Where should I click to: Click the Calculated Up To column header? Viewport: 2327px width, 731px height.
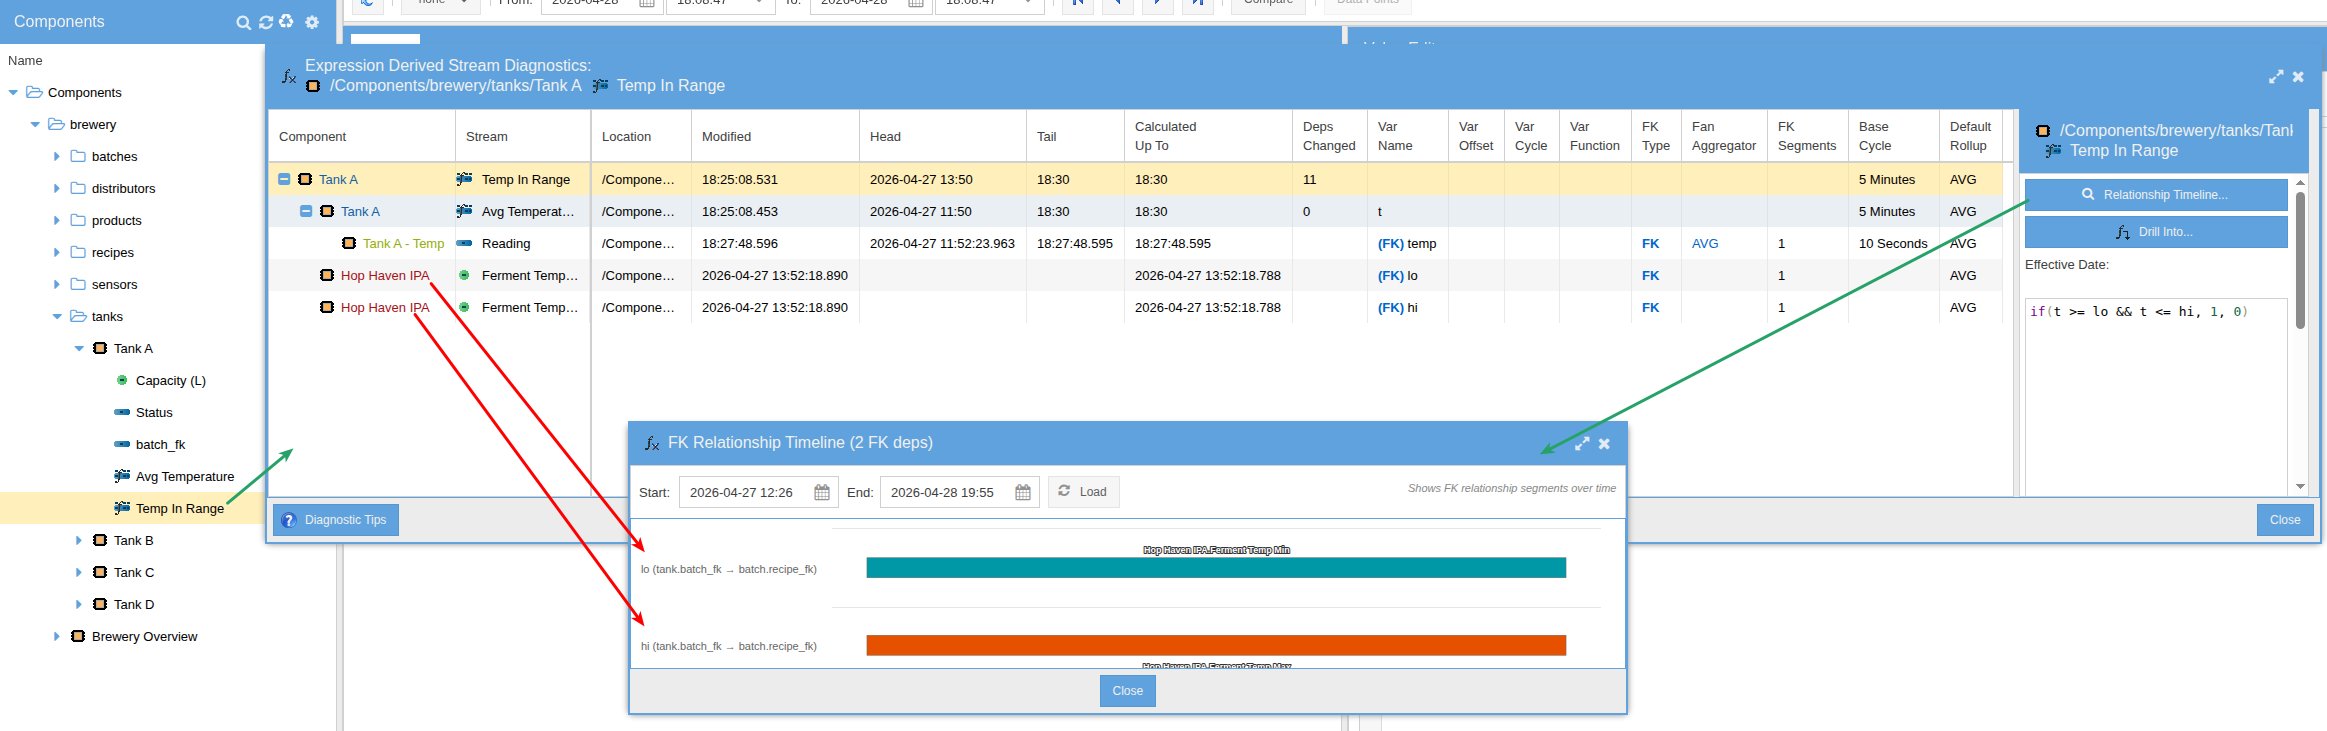(1208, 136)
